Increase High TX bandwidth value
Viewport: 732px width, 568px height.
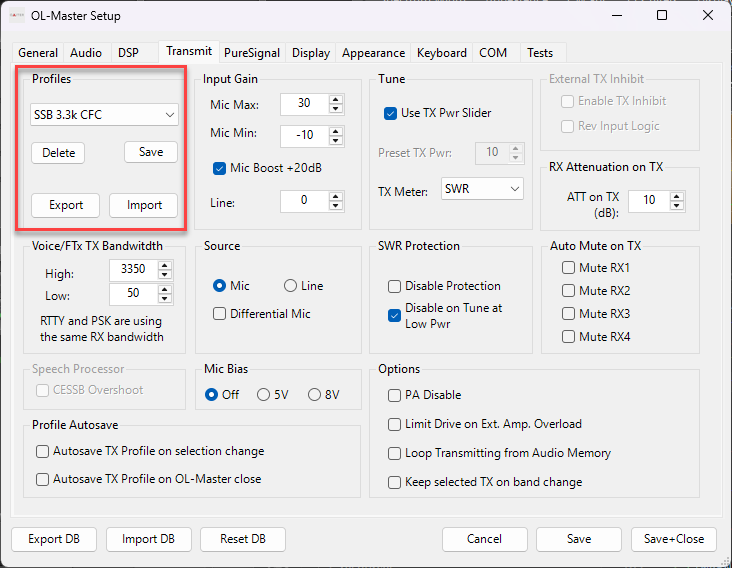165,266
